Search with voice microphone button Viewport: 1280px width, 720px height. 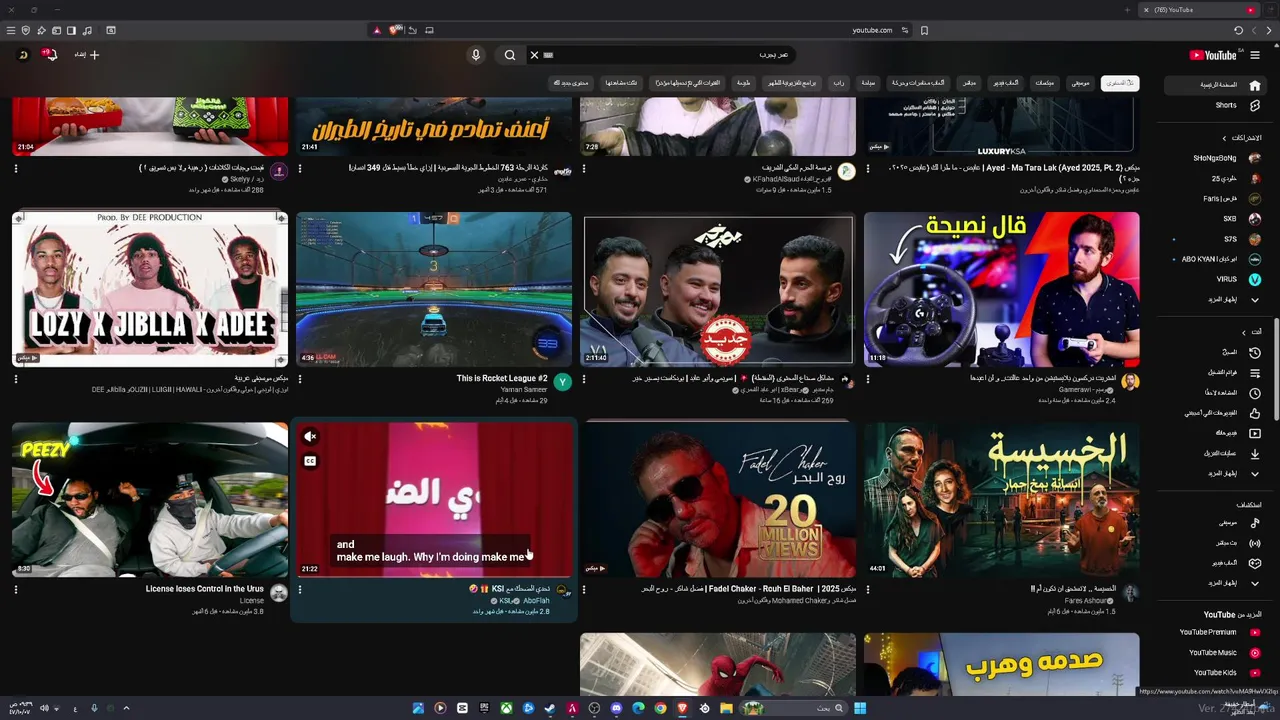(x=476, y=55)
